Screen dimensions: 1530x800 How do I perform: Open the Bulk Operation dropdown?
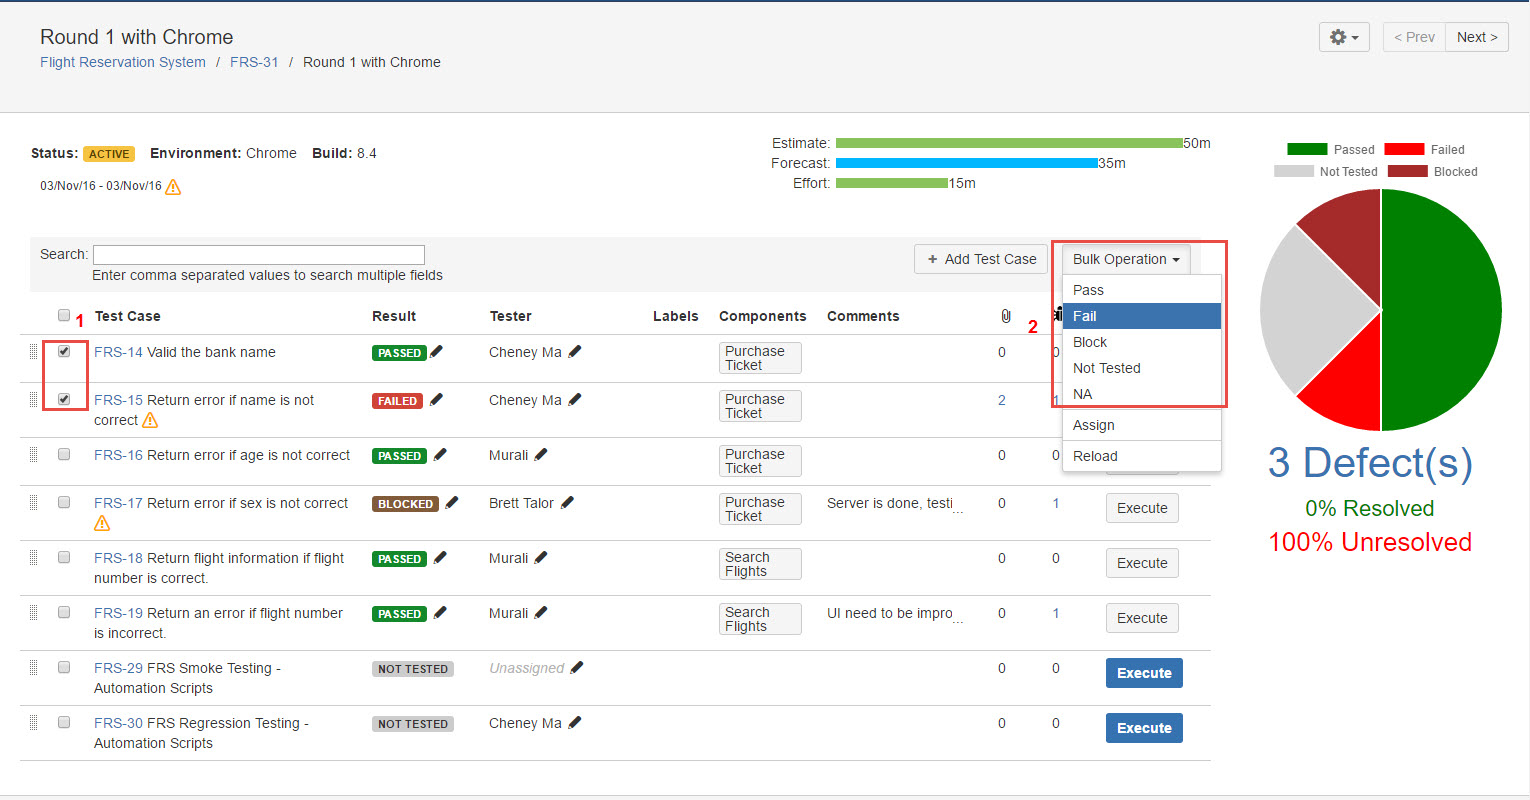pyautogui.click(x=1126, y=259)
